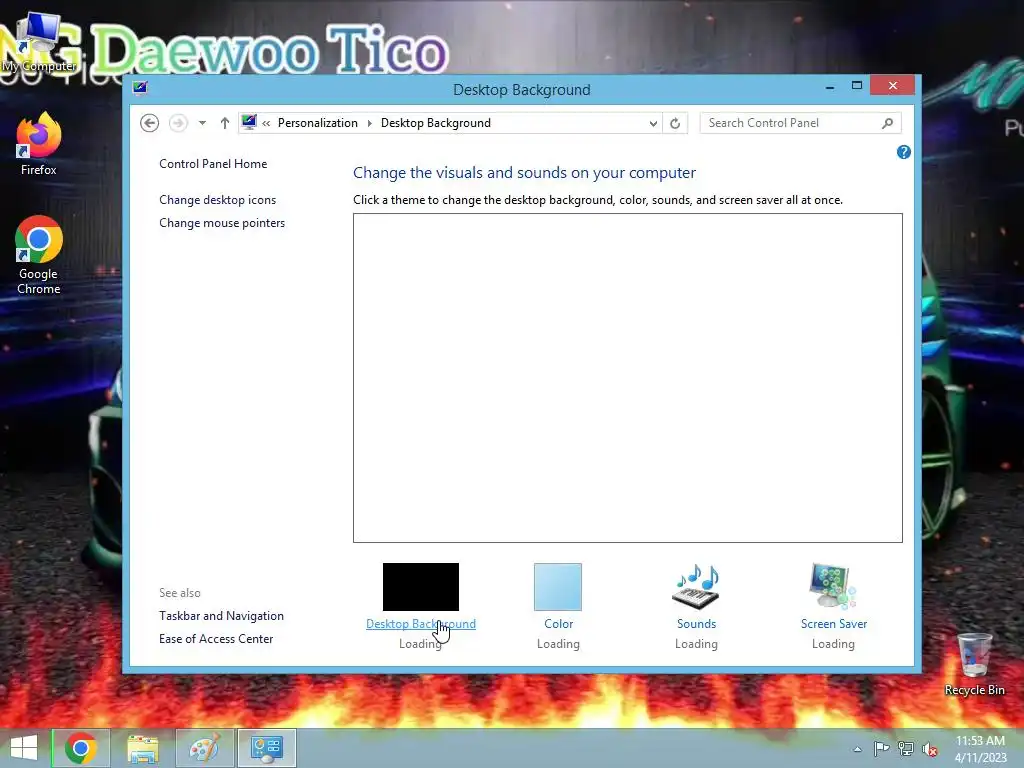Expand the address bar history dropdown
Viewport: 1024px width, 768px height.
652,123
